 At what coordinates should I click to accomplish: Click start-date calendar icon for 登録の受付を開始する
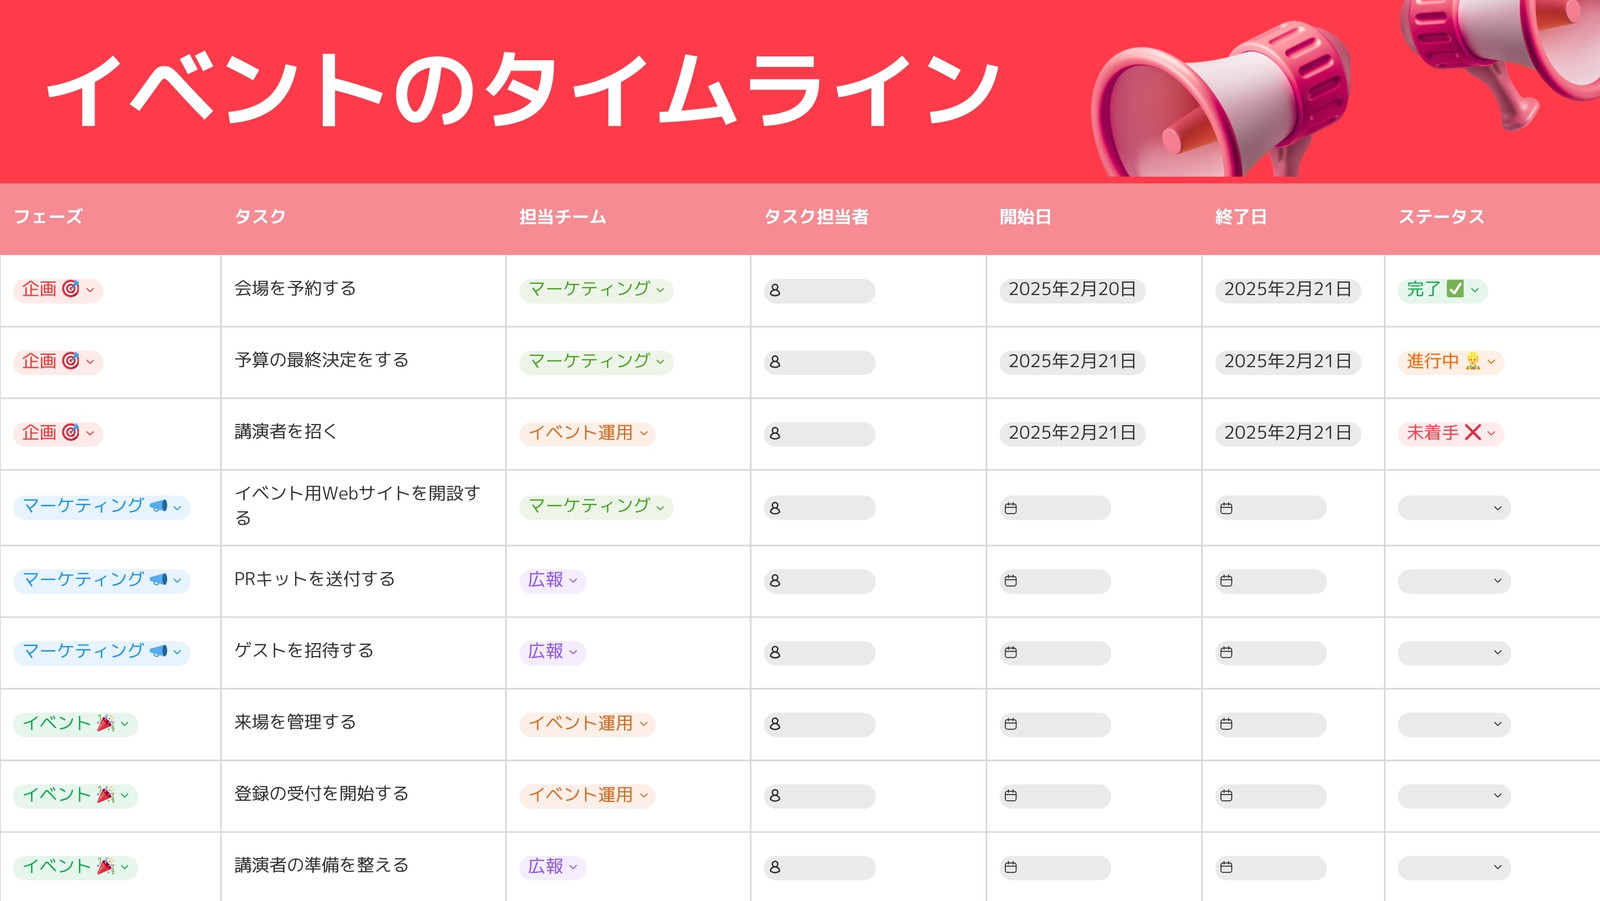[x=1011, y=796]
